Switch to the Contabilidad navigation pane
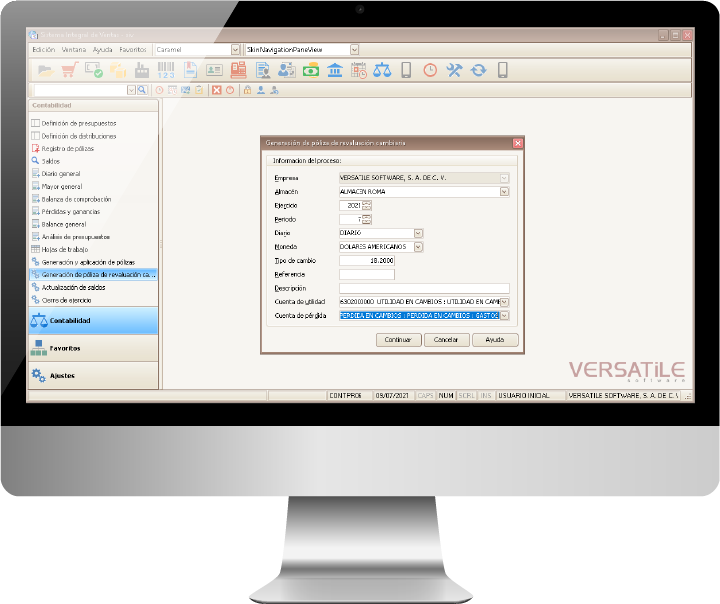Screen dimensions: 720x604 (93, 321)
